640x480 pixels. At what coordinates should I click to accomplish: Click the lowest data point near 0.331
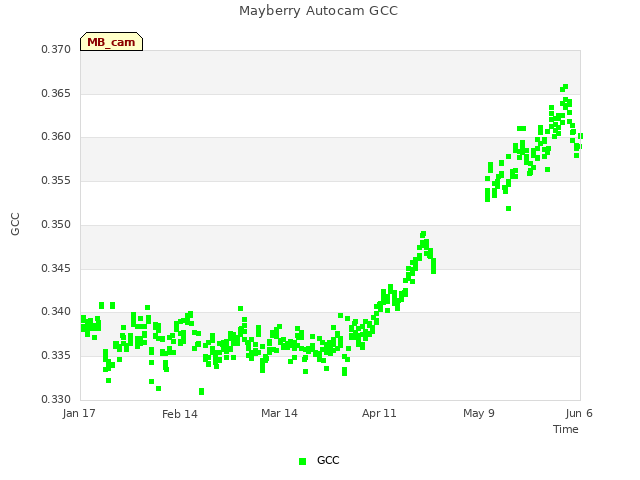pyautogui.click(x=201, y=391)
